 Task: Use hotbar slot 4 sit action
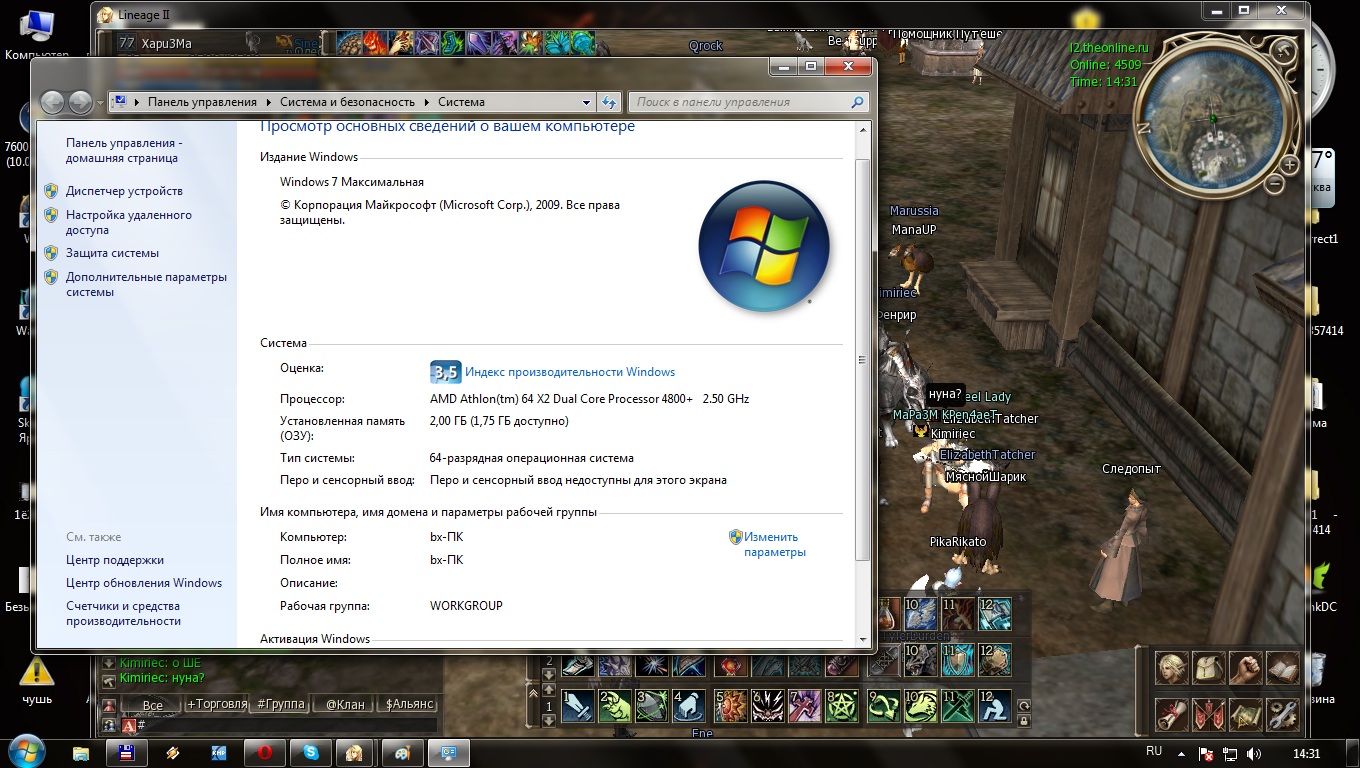689,706
